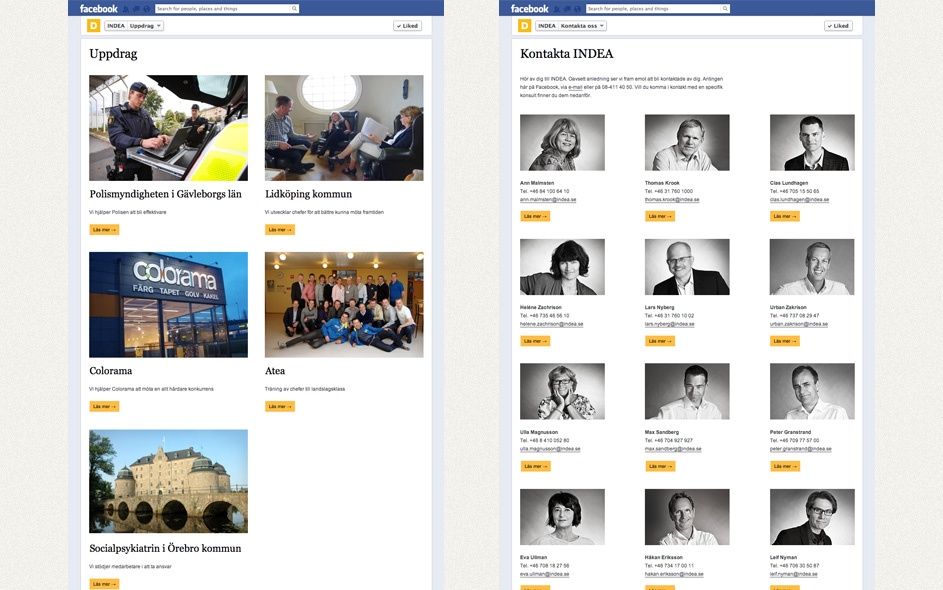The height and width of the screenshot is (590, 943).
Task: Click the yellow INDEA logo beside Kontakta oss
Action: [524, 25]
